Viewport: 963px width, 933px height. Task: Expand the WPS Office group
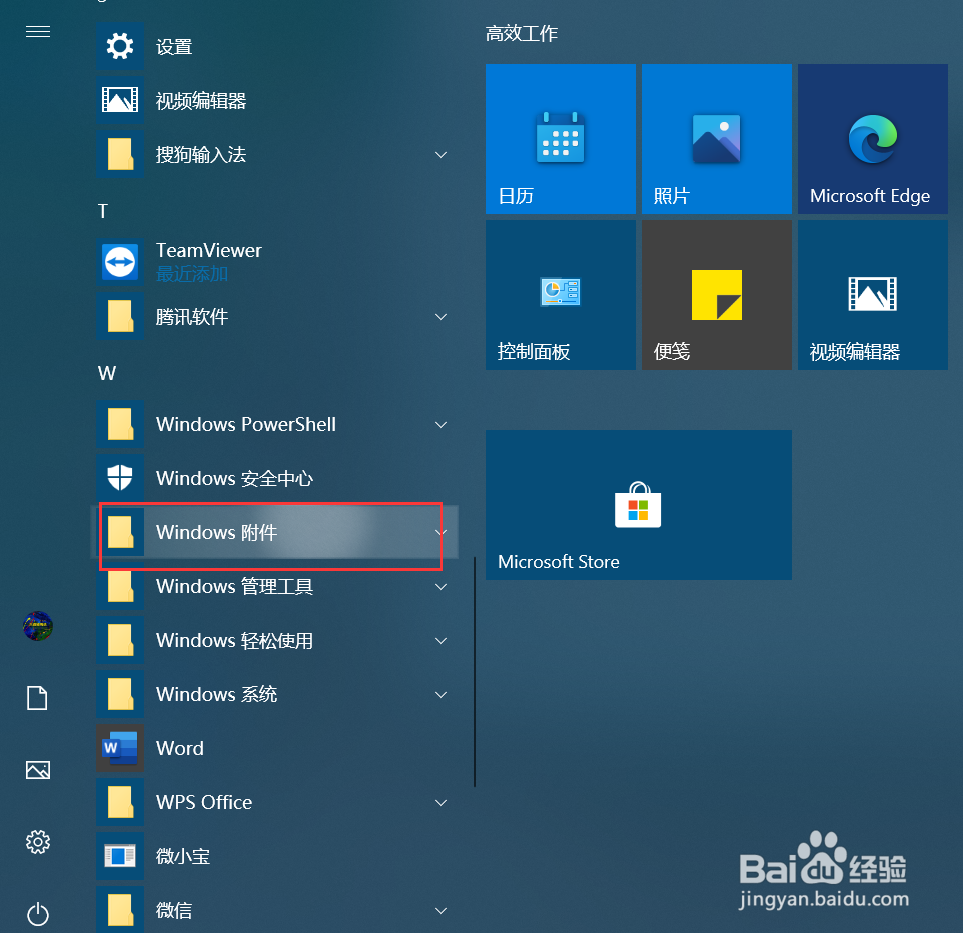point(440,802)
